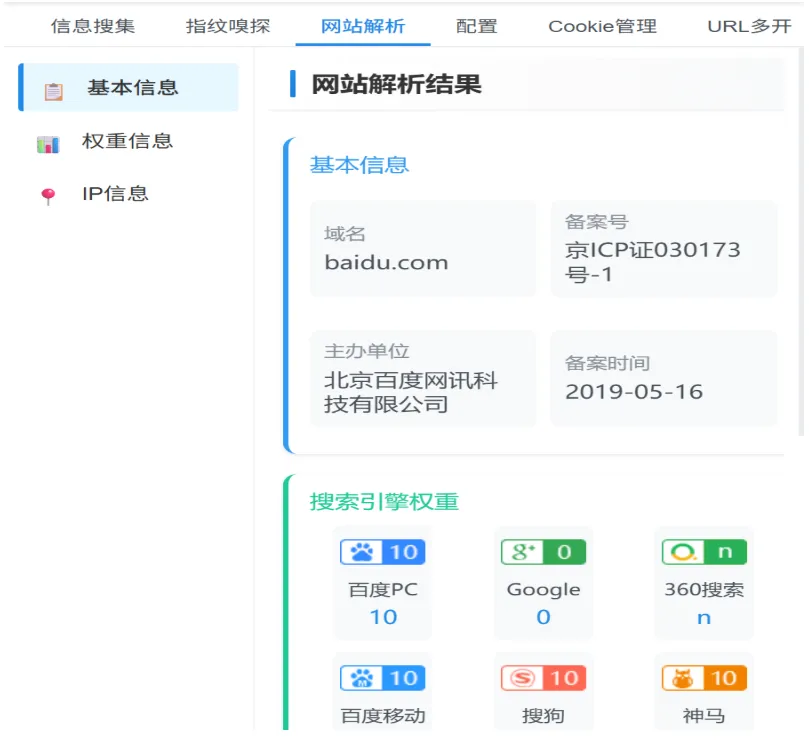Click the 备案号 field label

click(x=596, y=222)
